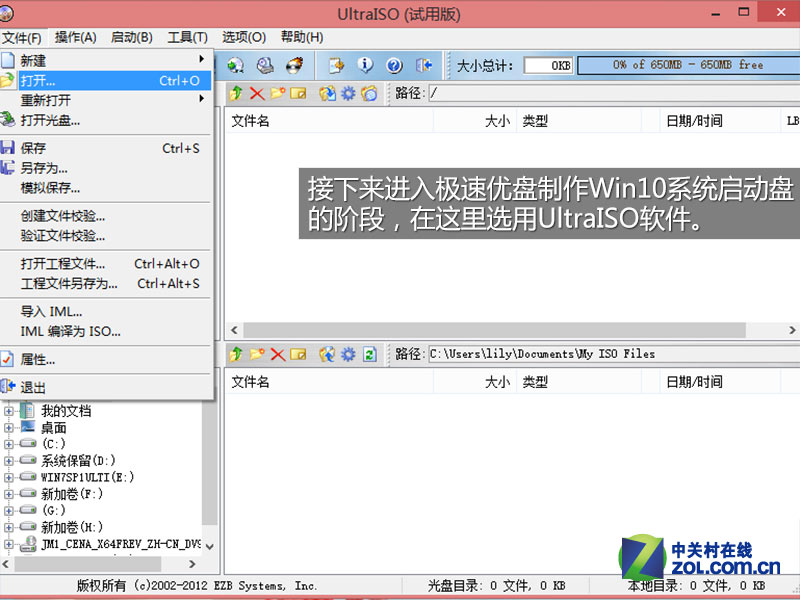Click the up-folder icon in the local pane toolbar

point(236,354)
